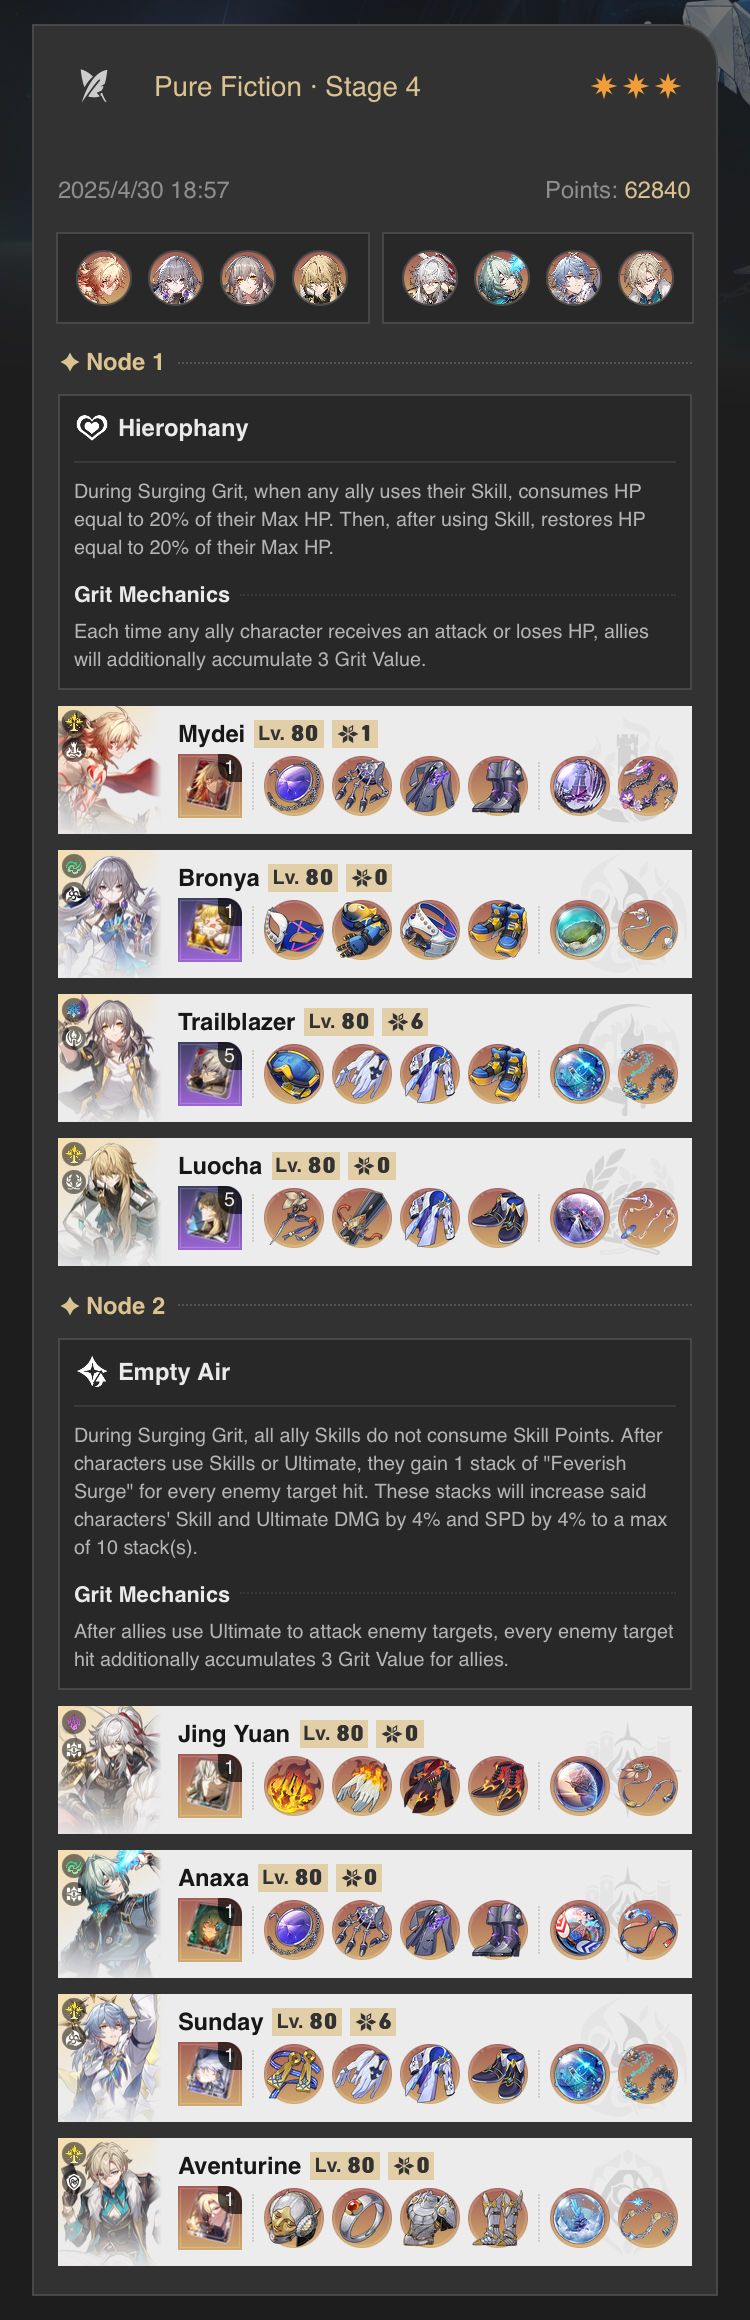Click the three-star rating
This screenshot has height=2320, width=750.
pos(636,86)
